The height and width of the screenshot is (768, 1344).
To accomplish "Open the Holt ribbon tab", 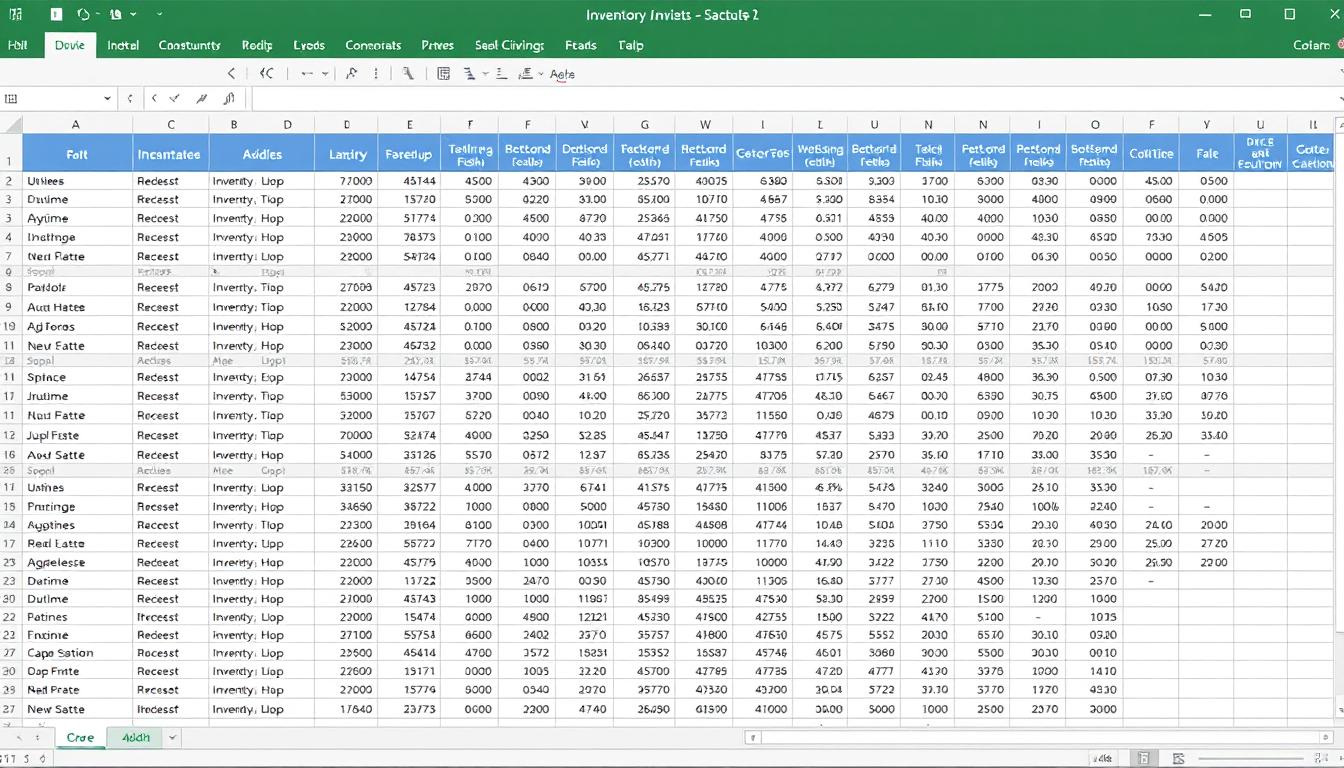I will click(x=18, y=45).
